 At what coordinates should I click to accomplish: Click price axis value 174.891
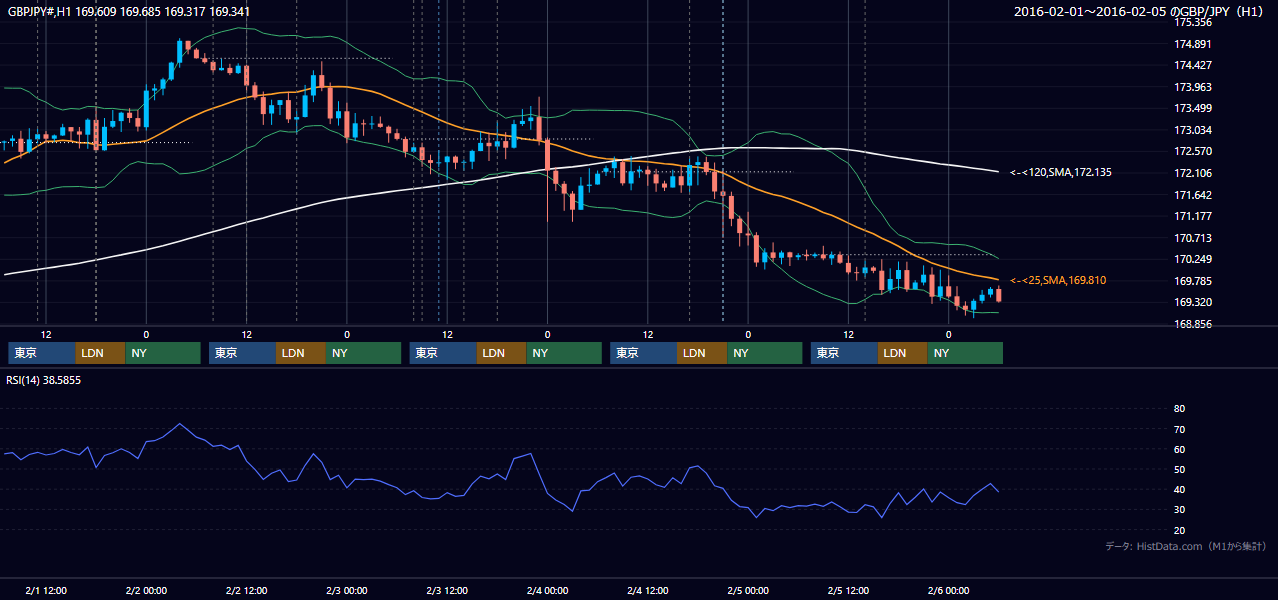1193,44
